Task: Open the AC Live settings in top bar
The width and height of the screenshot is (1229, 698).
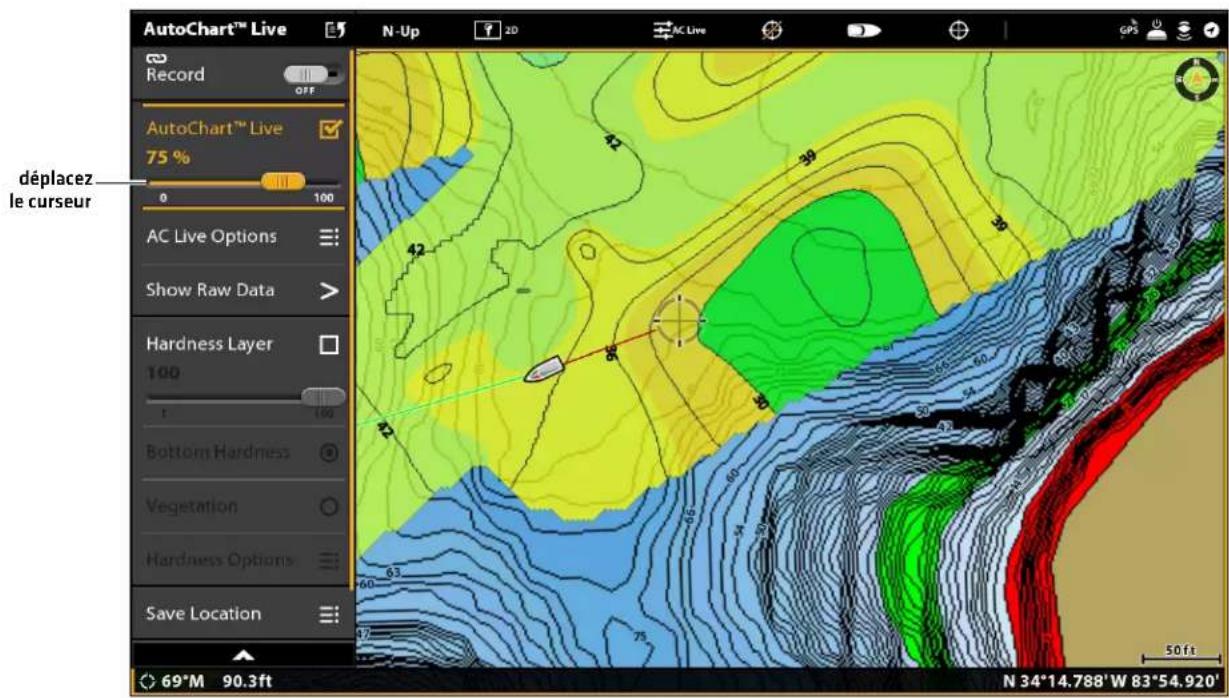Action: click(679, 30)
